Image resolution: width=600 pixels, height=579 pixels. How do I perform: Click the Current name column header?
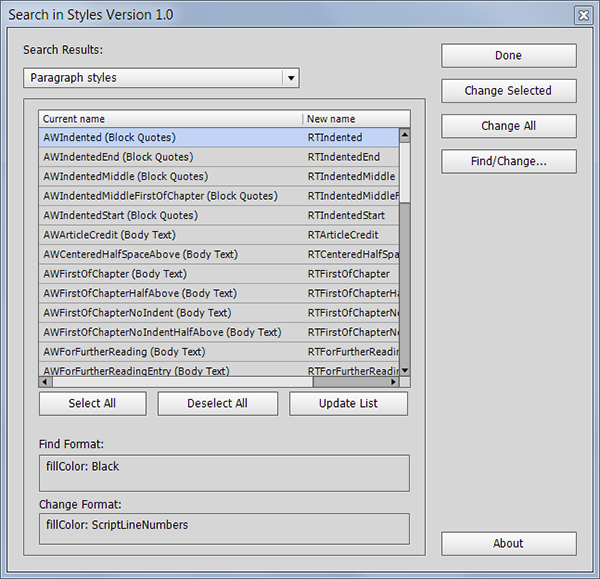171,119
